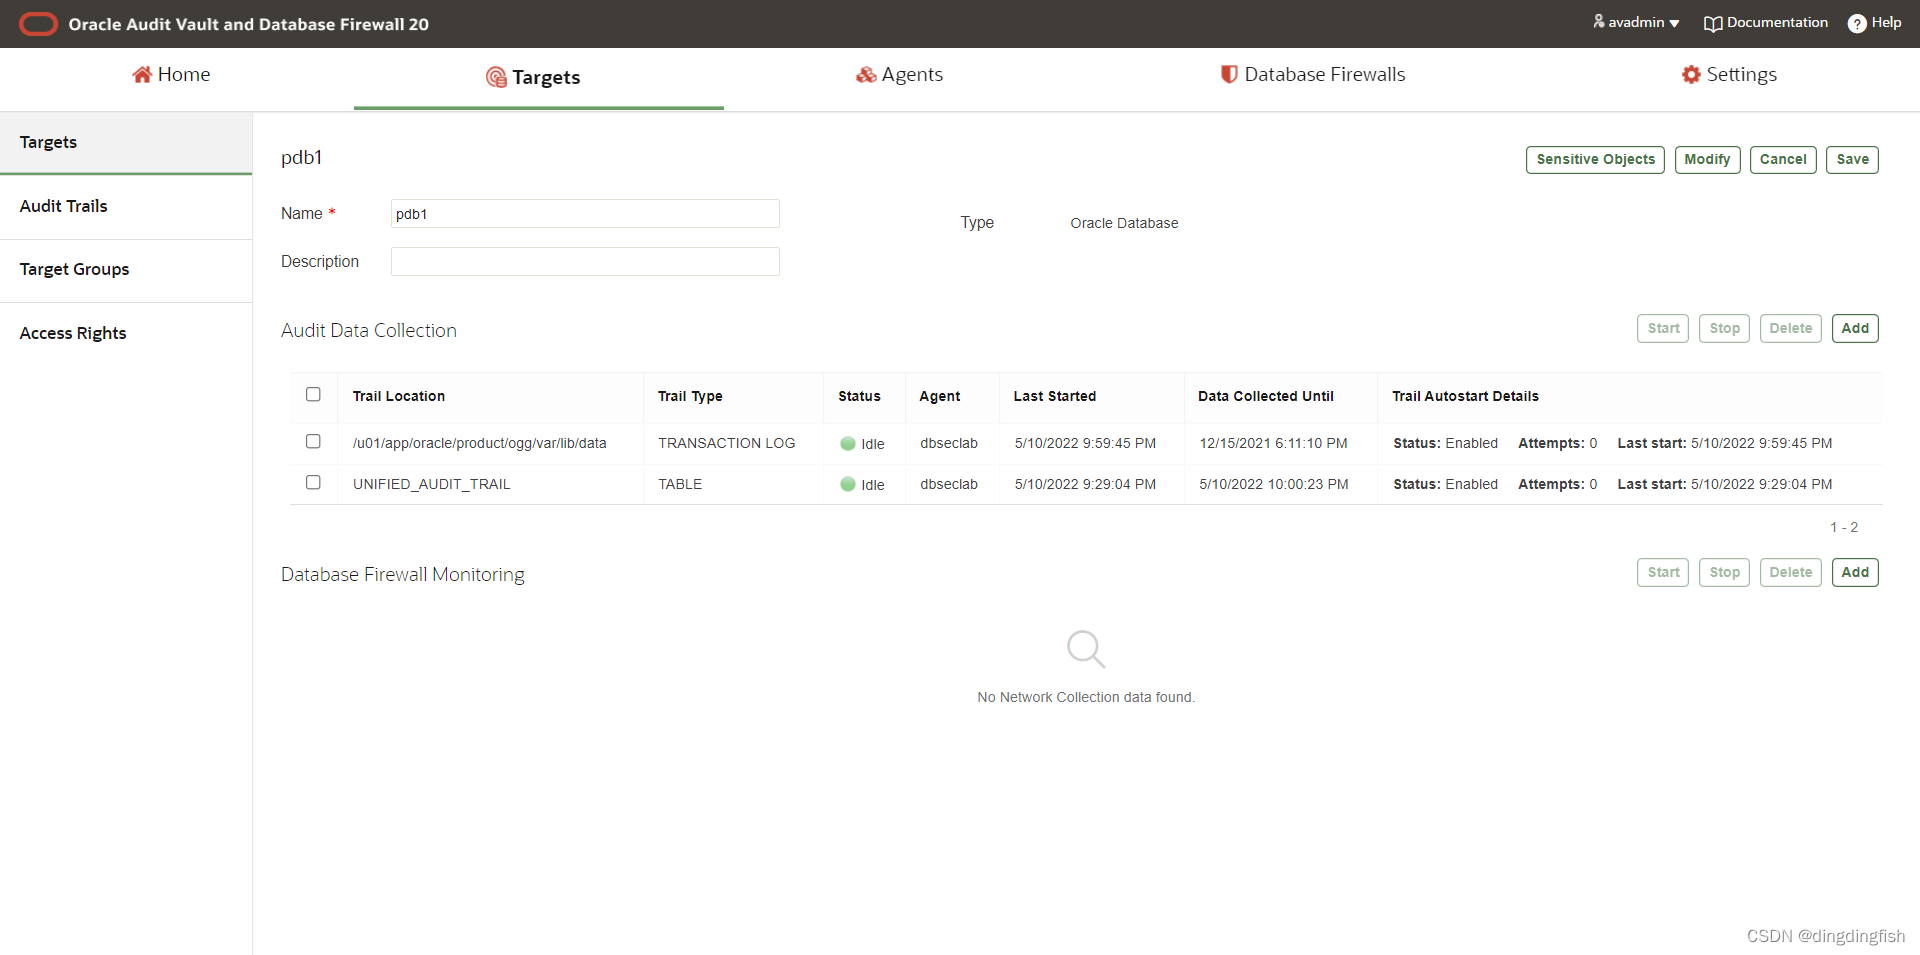Stop the audit data collection trail

[1724, 329]
